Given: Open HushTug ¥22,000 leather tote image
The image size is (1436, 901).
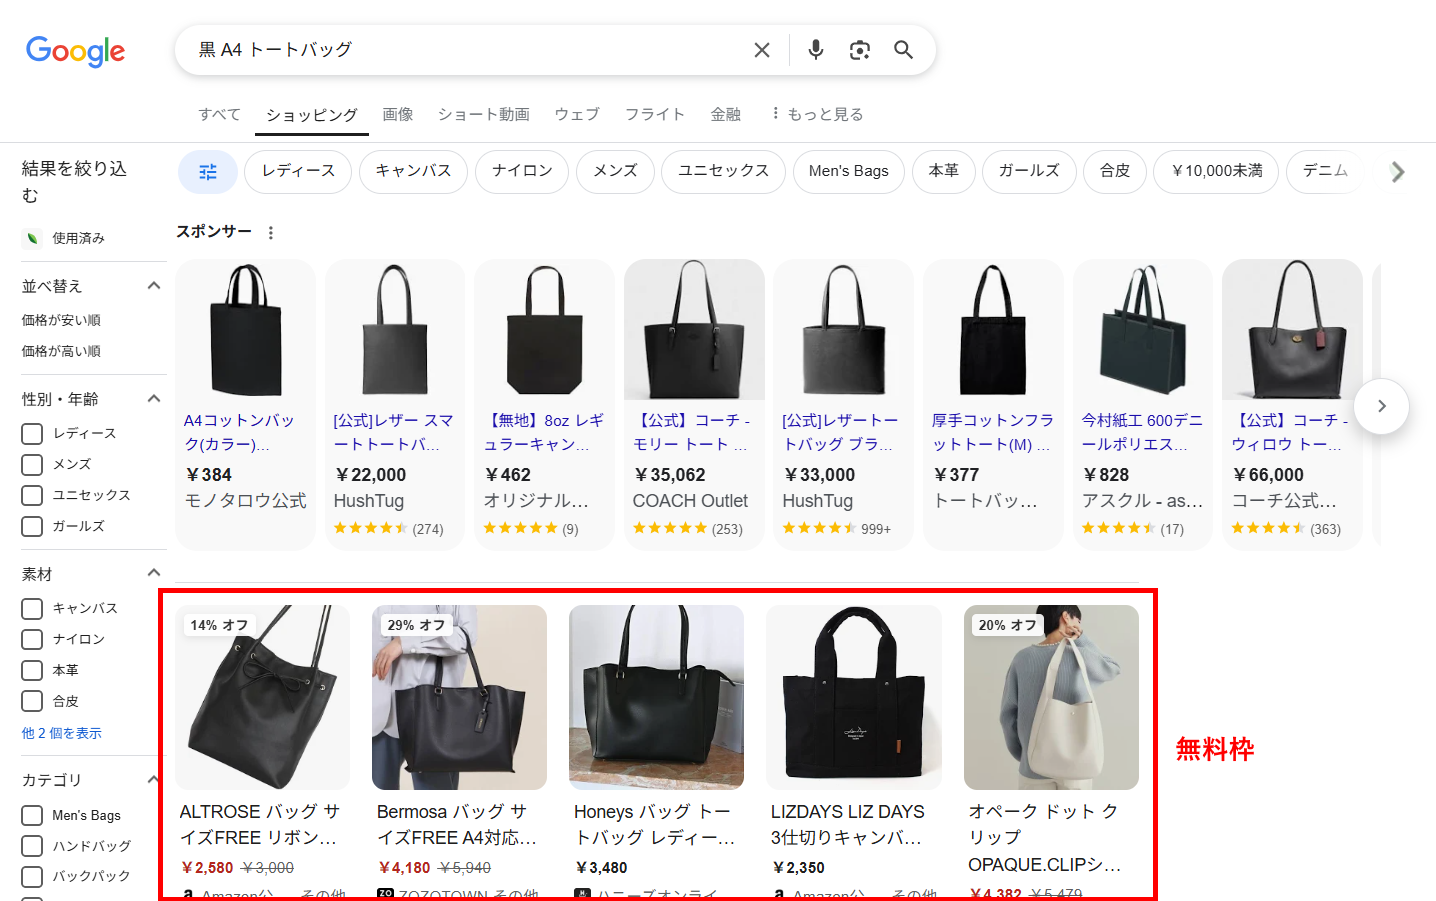Looking at the screenshot, I should point(395,330).
